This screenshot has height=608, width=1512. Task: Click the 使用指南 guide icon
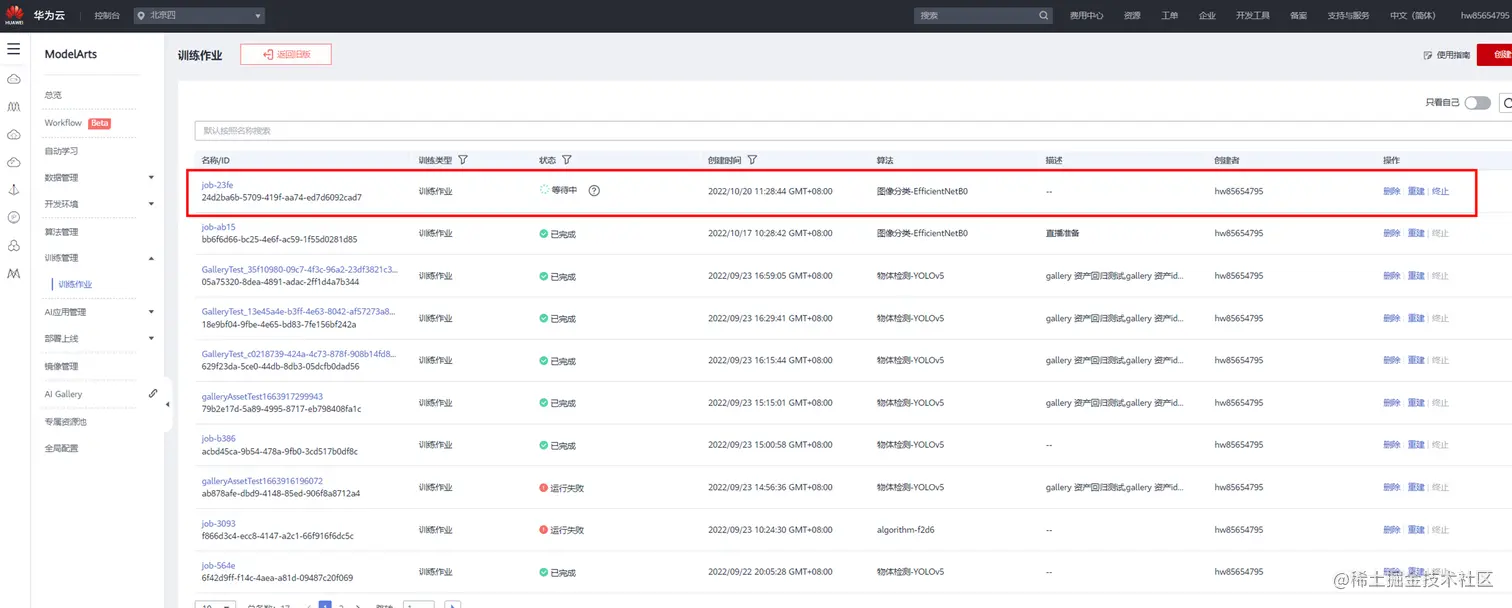click(x=1428, y=55)
